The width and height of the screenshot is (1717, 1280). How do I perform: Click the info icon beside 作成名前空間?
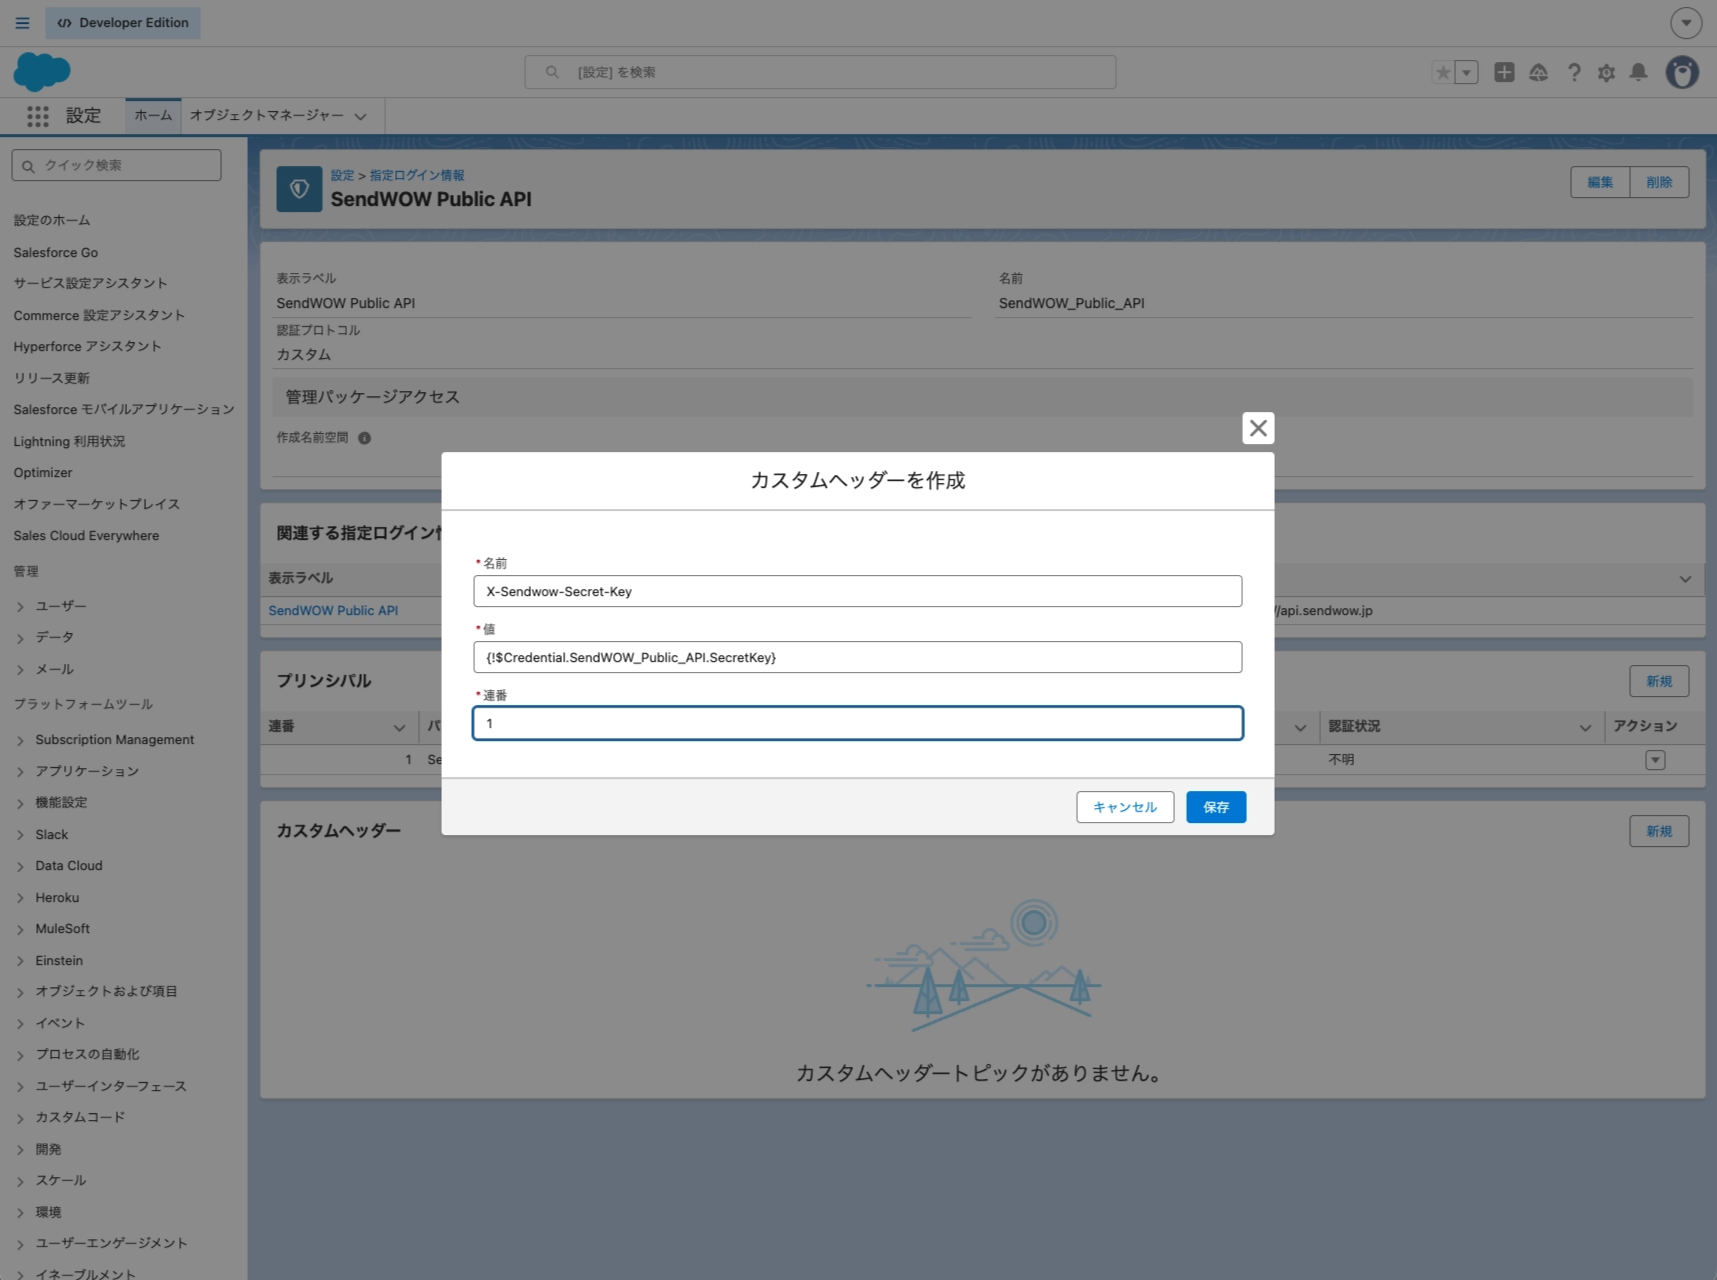tap(365, 438)
